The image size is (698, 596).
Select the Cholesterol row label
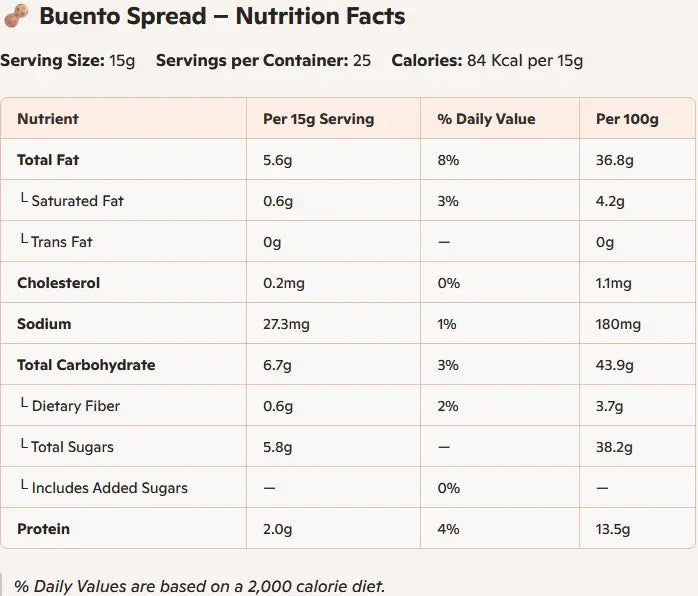pyautogui.click(x=59, y=283)
